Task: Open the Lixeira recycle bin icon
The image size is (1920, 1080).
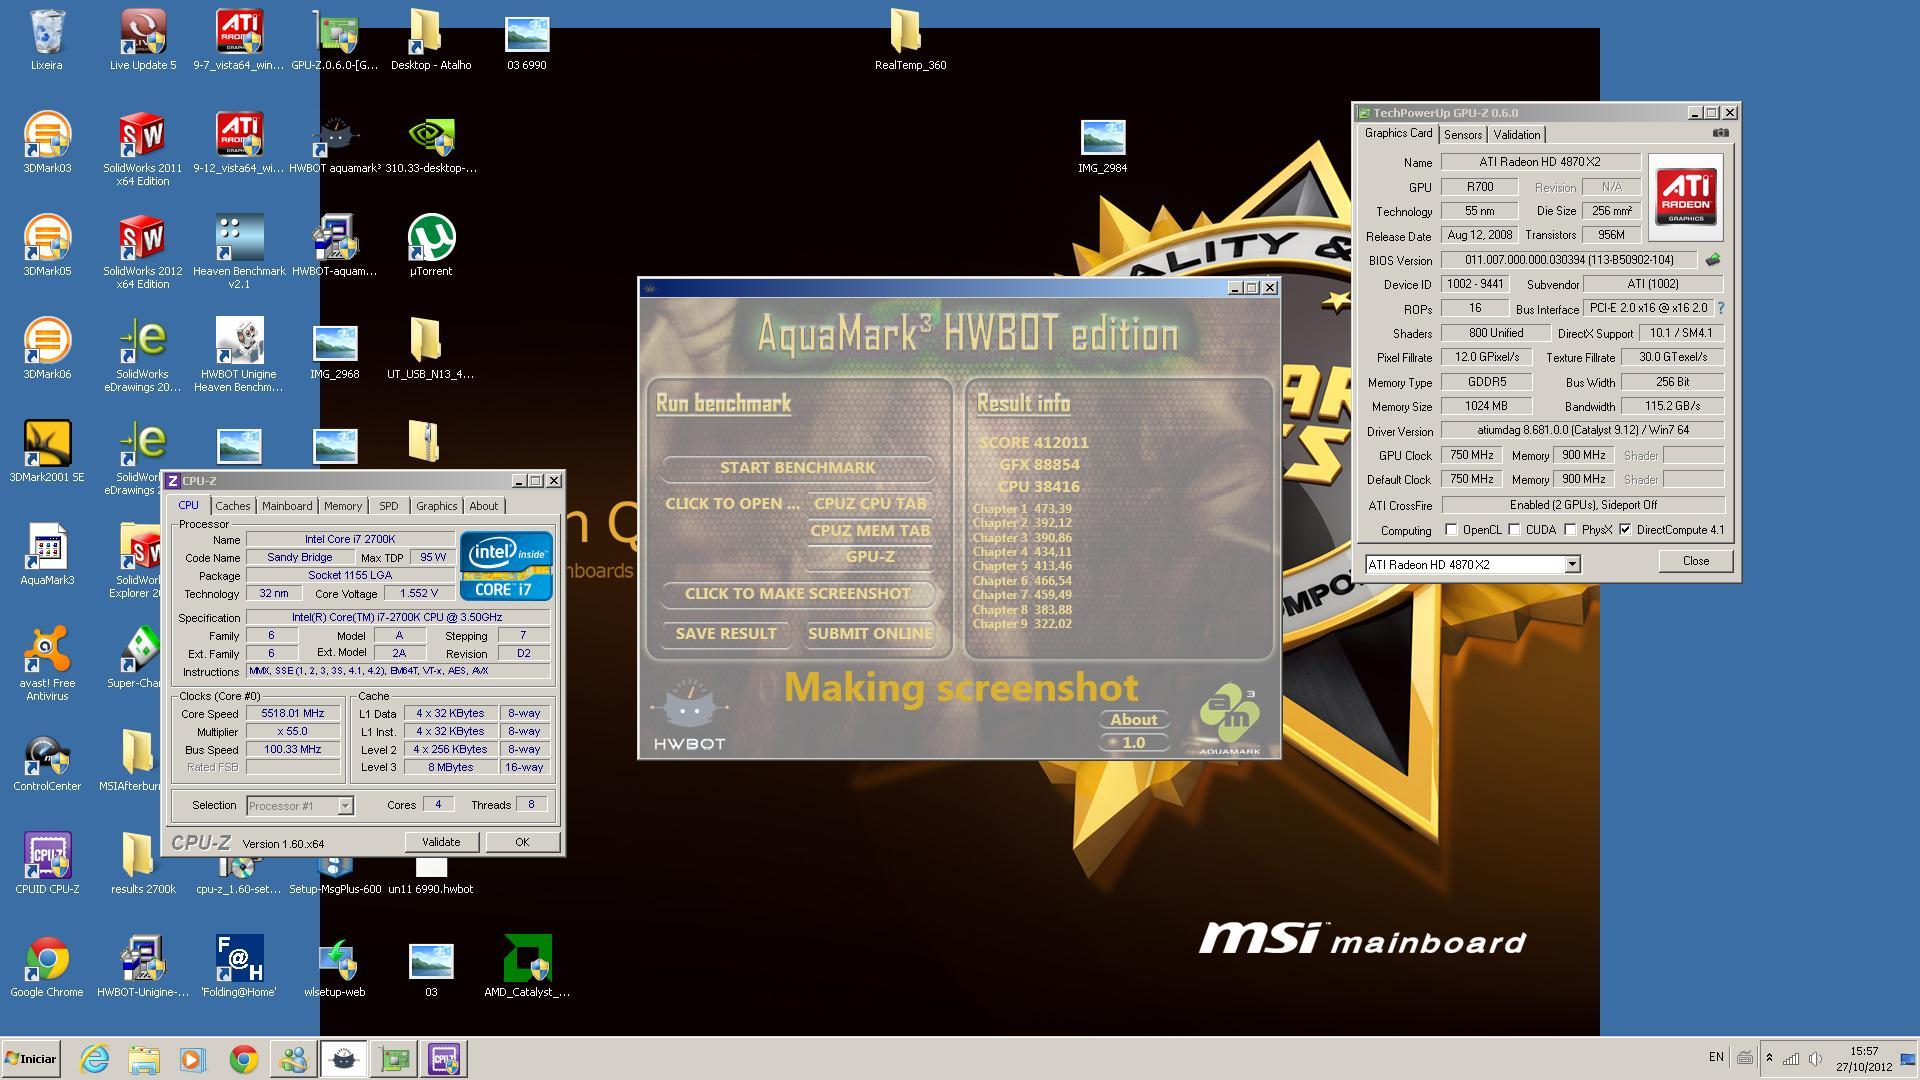Action: tap(47, 40)
